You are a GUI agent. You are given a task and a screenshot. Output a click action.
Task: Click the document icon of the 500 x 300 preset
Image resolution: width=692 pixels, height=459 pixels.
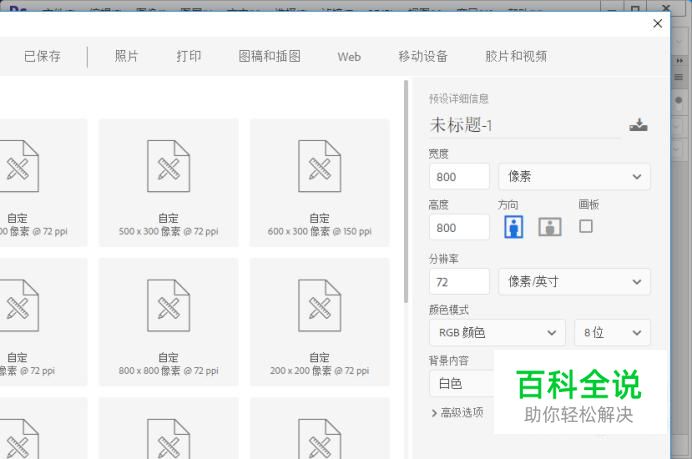tap(169, 166)
